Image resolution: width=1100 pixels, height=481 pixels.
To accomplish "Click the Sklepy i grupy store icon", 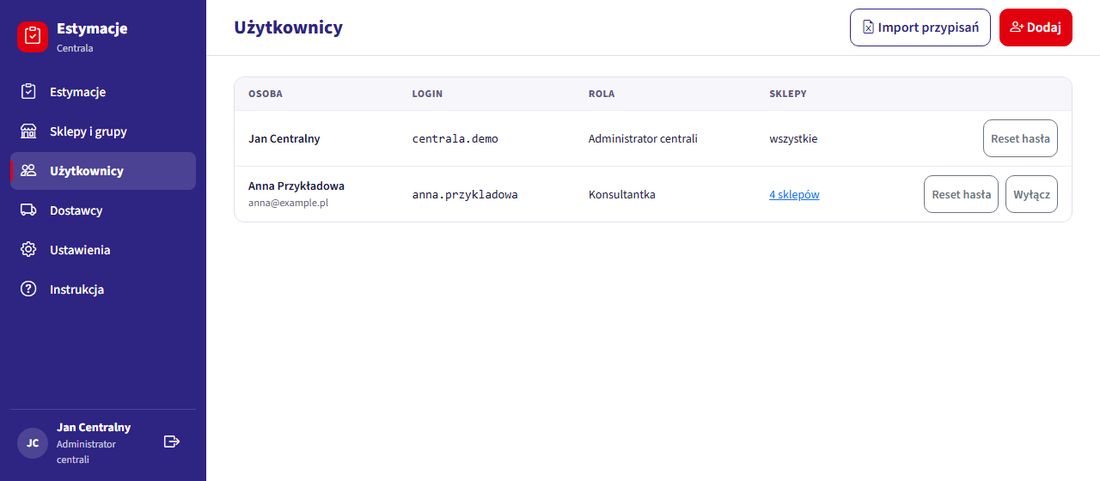I will pyautogui.click(x=28, y=131).
